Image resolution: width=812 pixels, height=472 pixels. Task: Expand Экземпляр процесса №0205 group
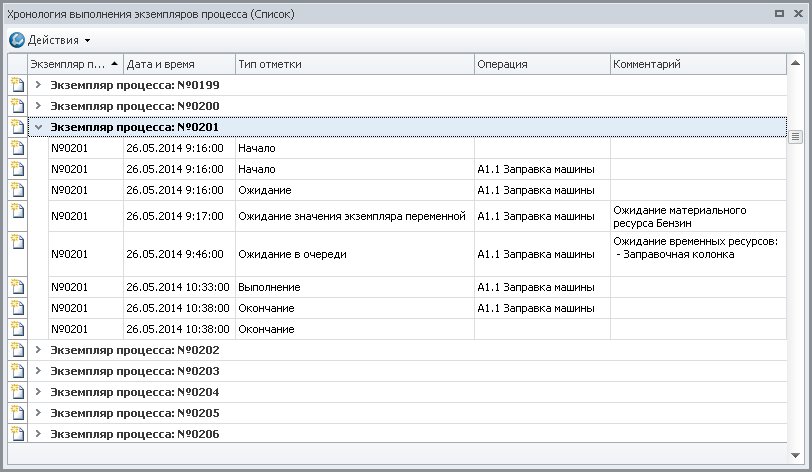[38, 413]
